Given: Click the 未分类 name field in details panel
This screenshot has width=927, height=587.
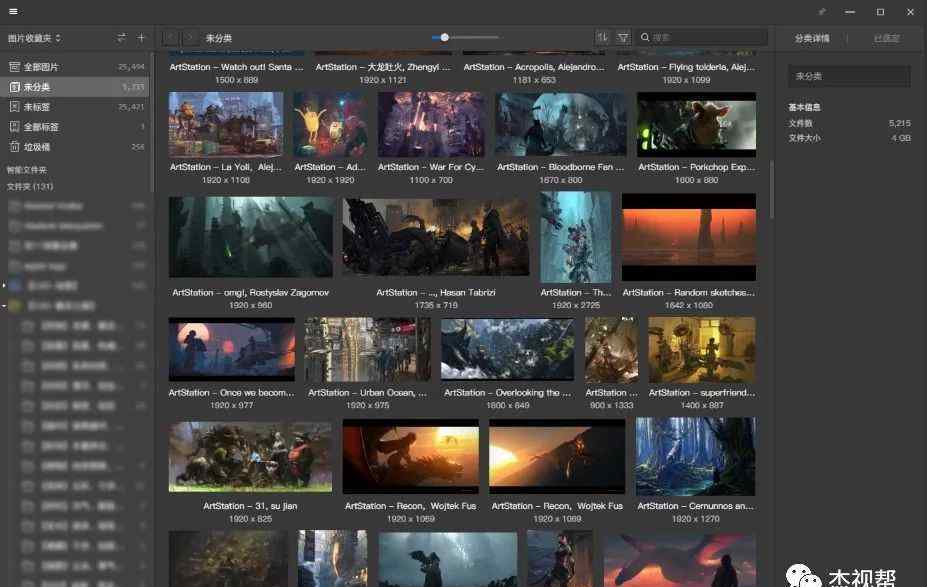Looking at the screenshot, I should tap(849, 76).
